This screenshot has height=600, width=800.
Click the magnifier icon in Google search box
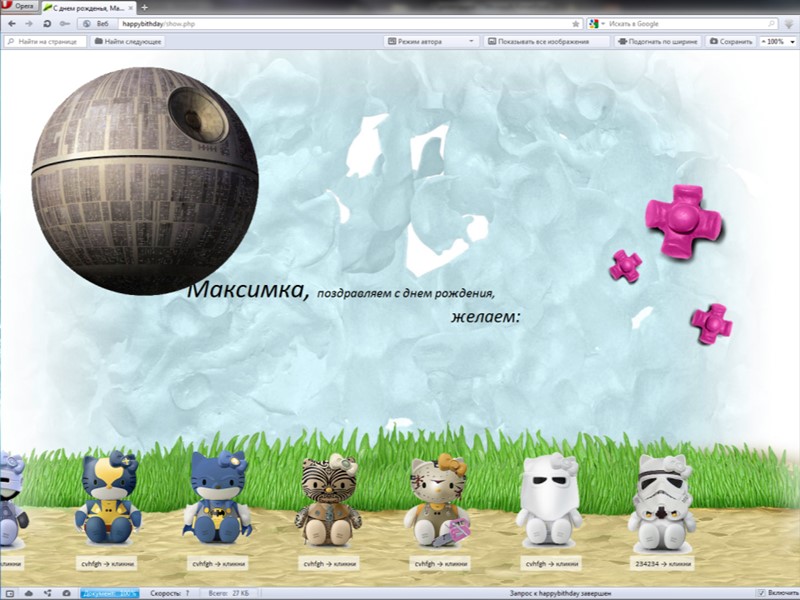point(771,23)
